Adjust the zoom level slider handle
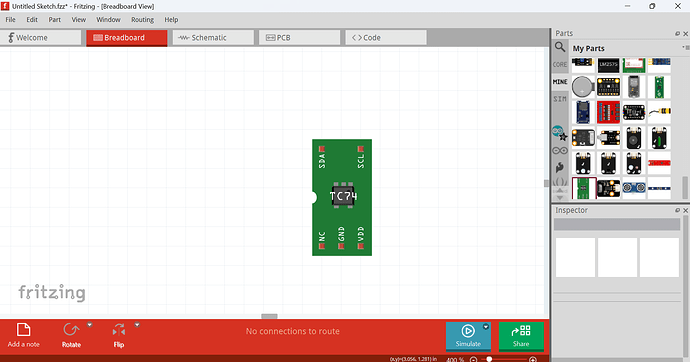Screen dimensions: 690x362 (489, 359)
